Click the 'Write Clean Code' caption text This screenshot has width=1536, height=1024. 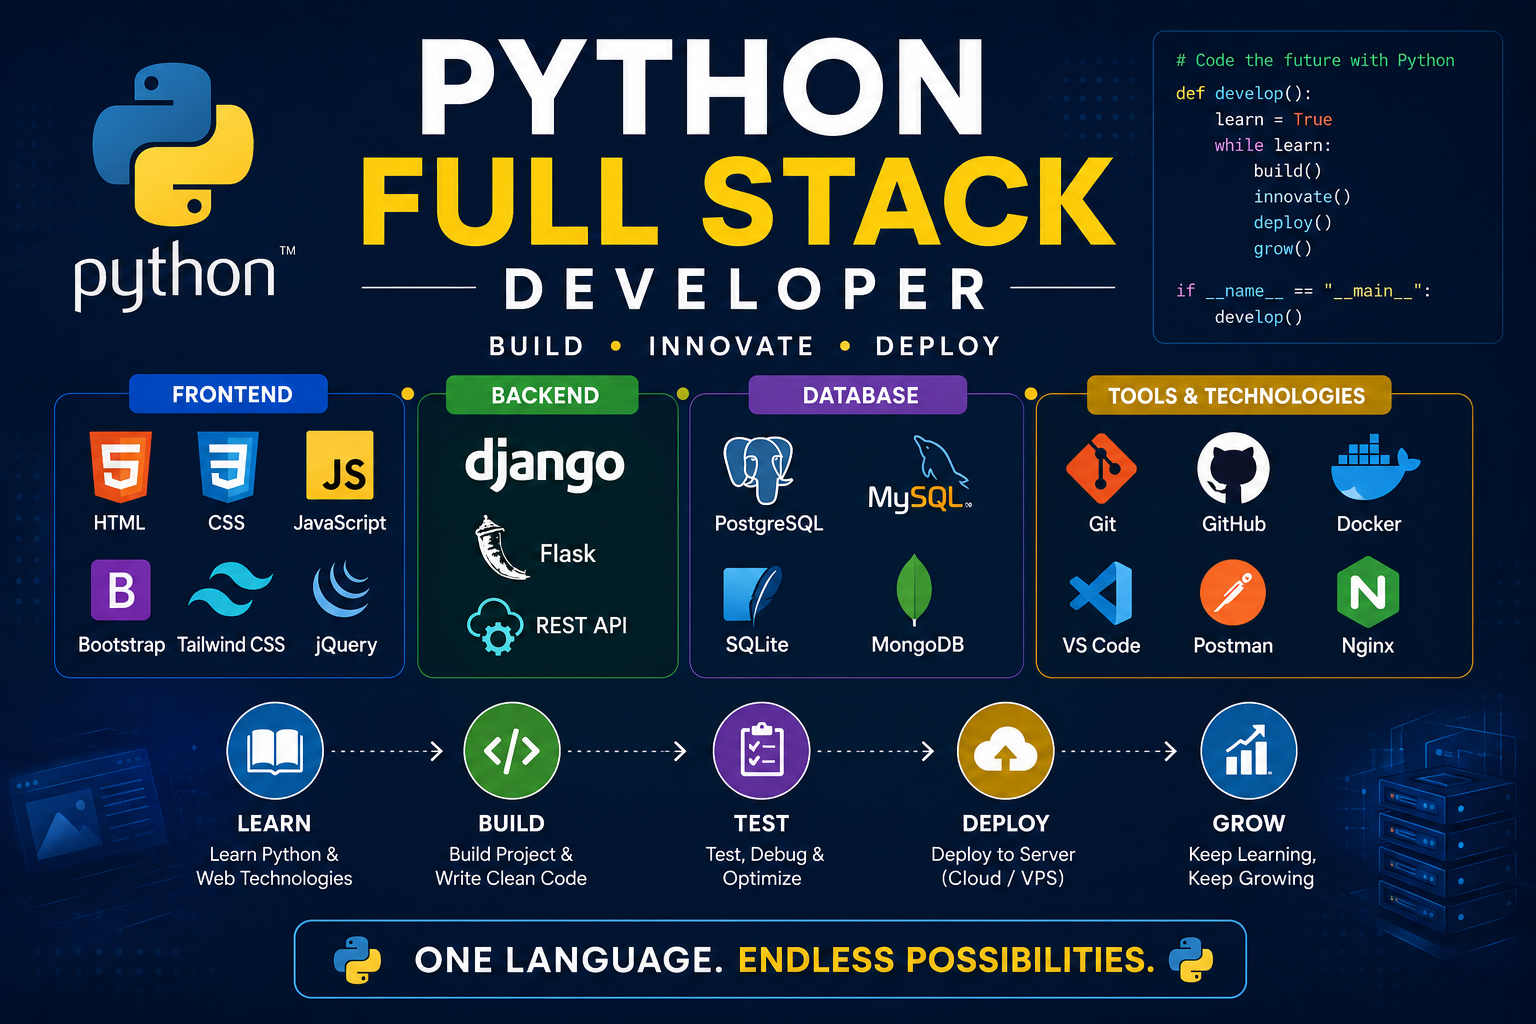pyautogui.click(x=511, y=878)
